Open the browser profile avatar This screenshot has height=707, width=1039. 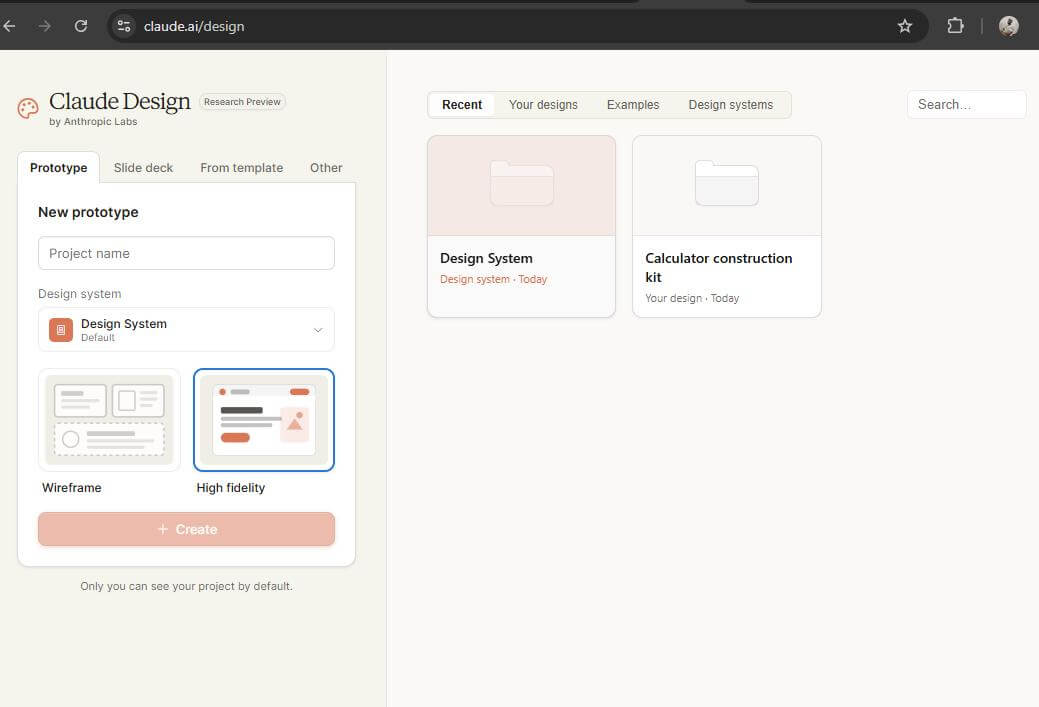1009,26
